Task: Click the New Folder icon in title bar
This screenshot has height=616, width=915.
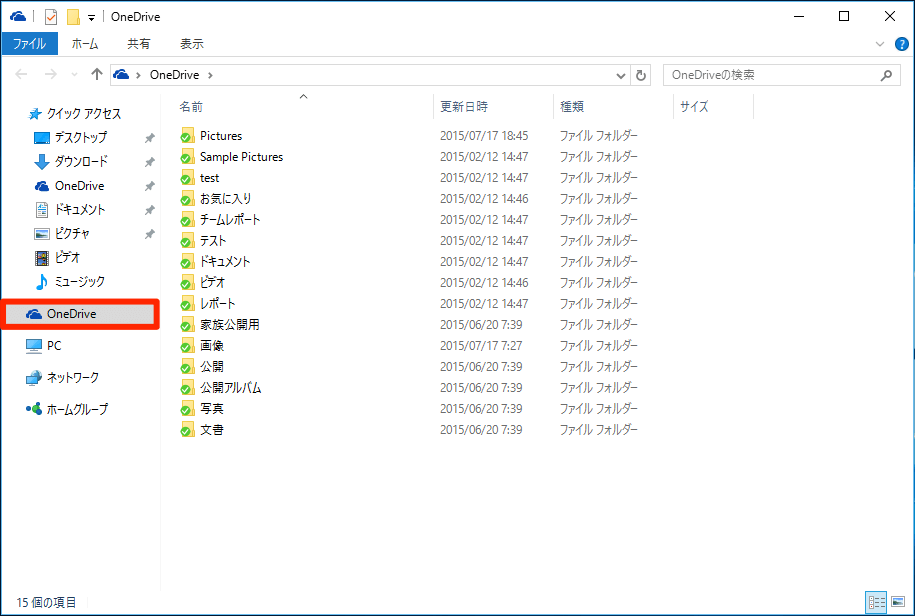Action: click(74, 17)
